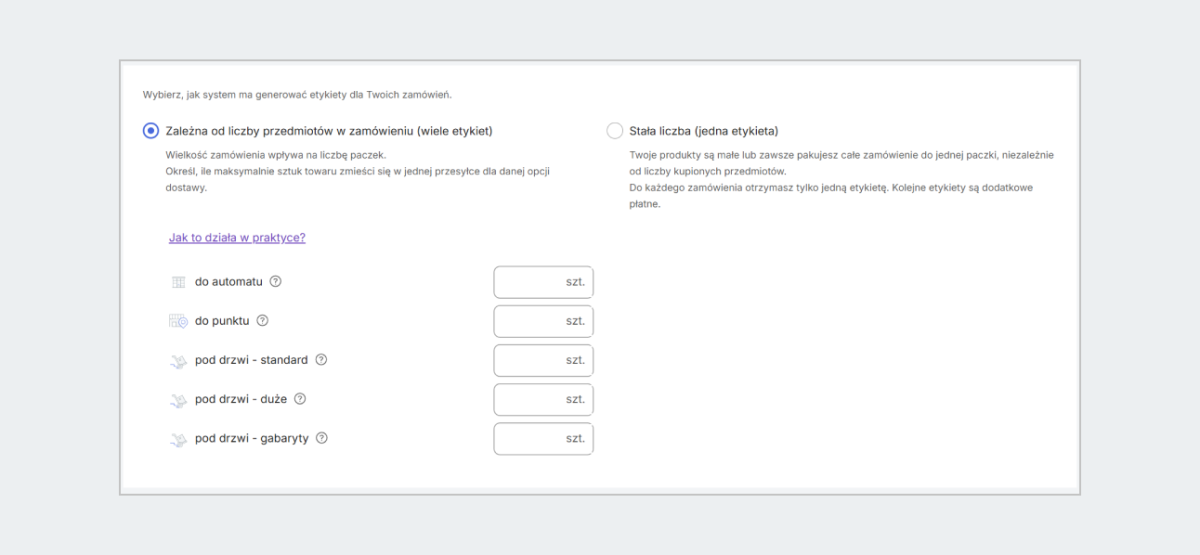This screenshot has height=555, width=1200.
Task: Focus the 'do punktu' quantity input field
Action: tap(543, 321)
